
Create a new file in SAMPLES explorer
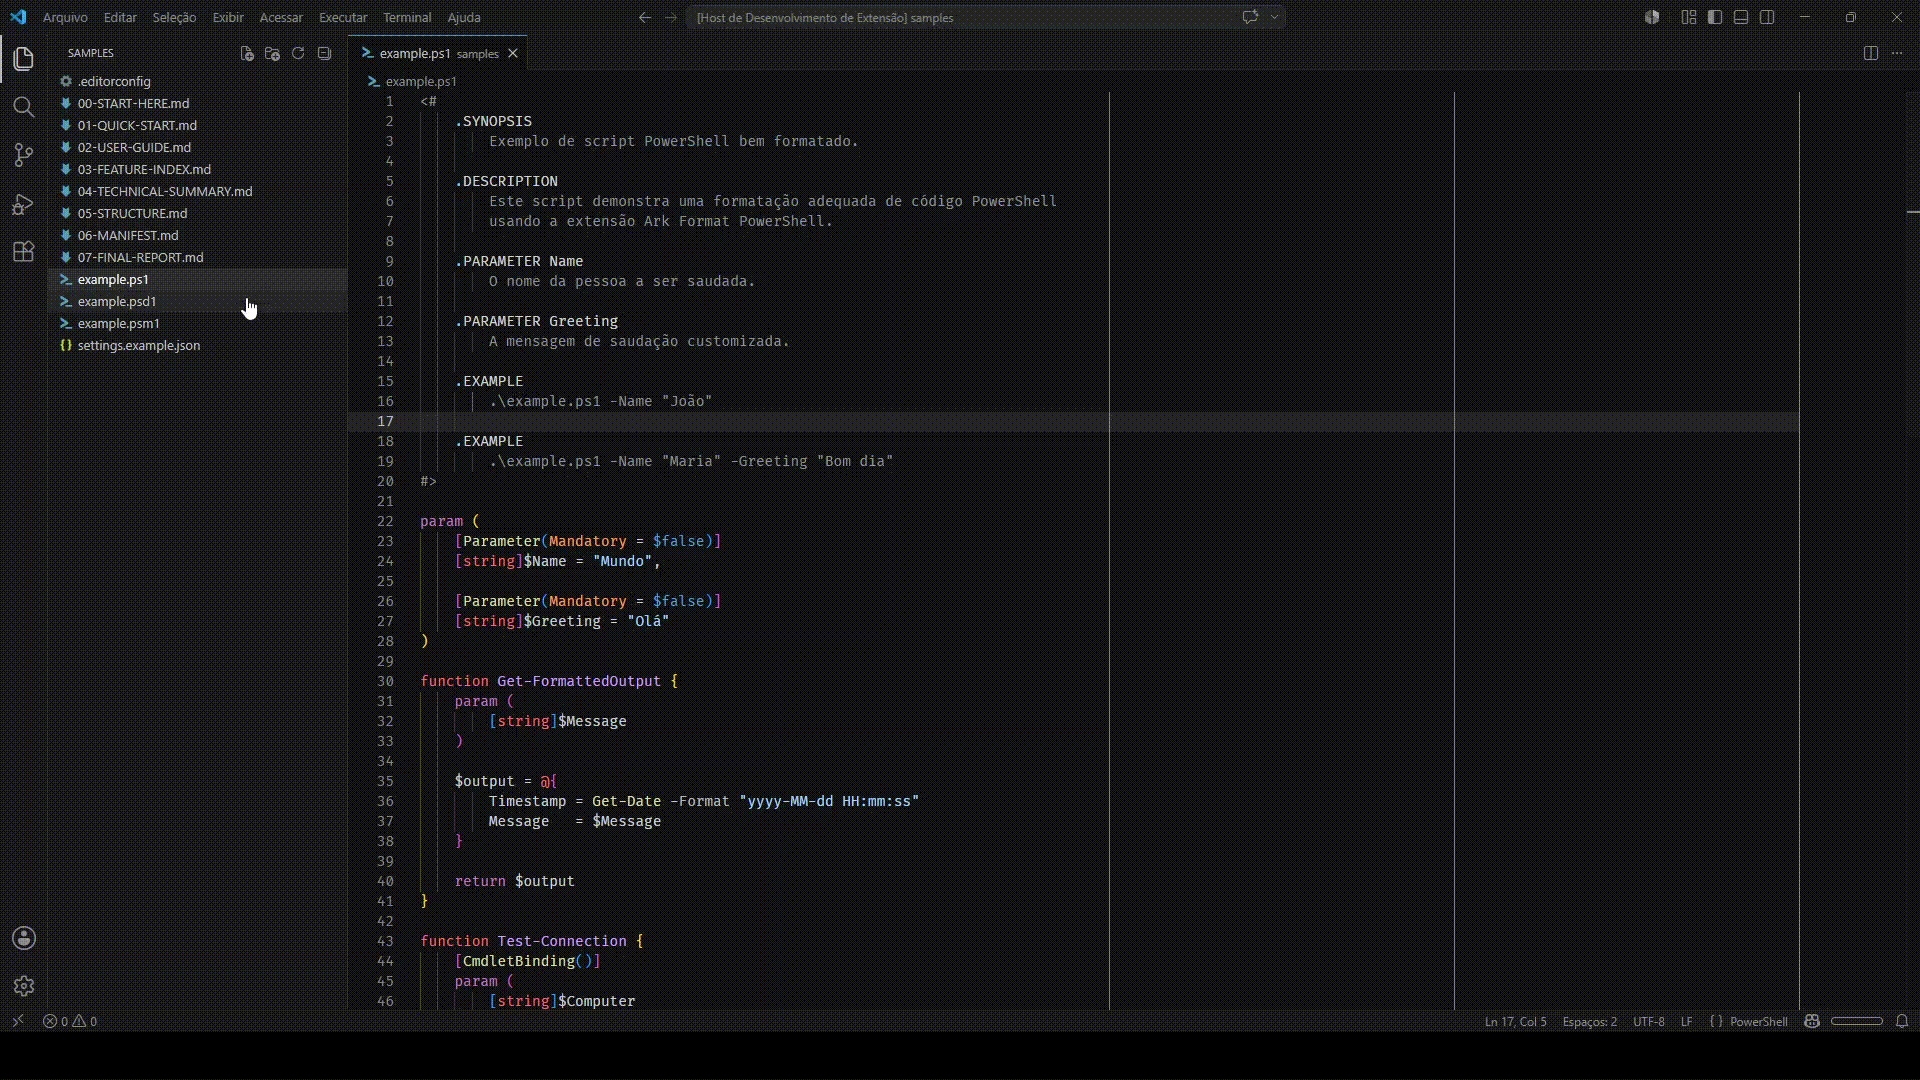pos(247,53)
